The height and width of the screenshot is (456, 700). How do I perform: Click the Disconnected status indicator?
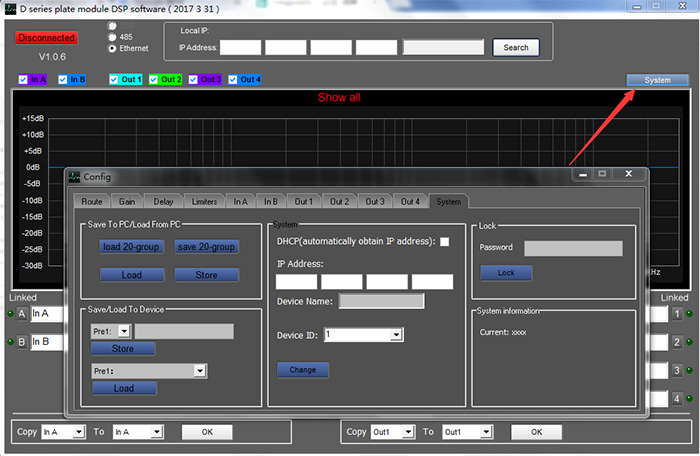tap(46, 38)
